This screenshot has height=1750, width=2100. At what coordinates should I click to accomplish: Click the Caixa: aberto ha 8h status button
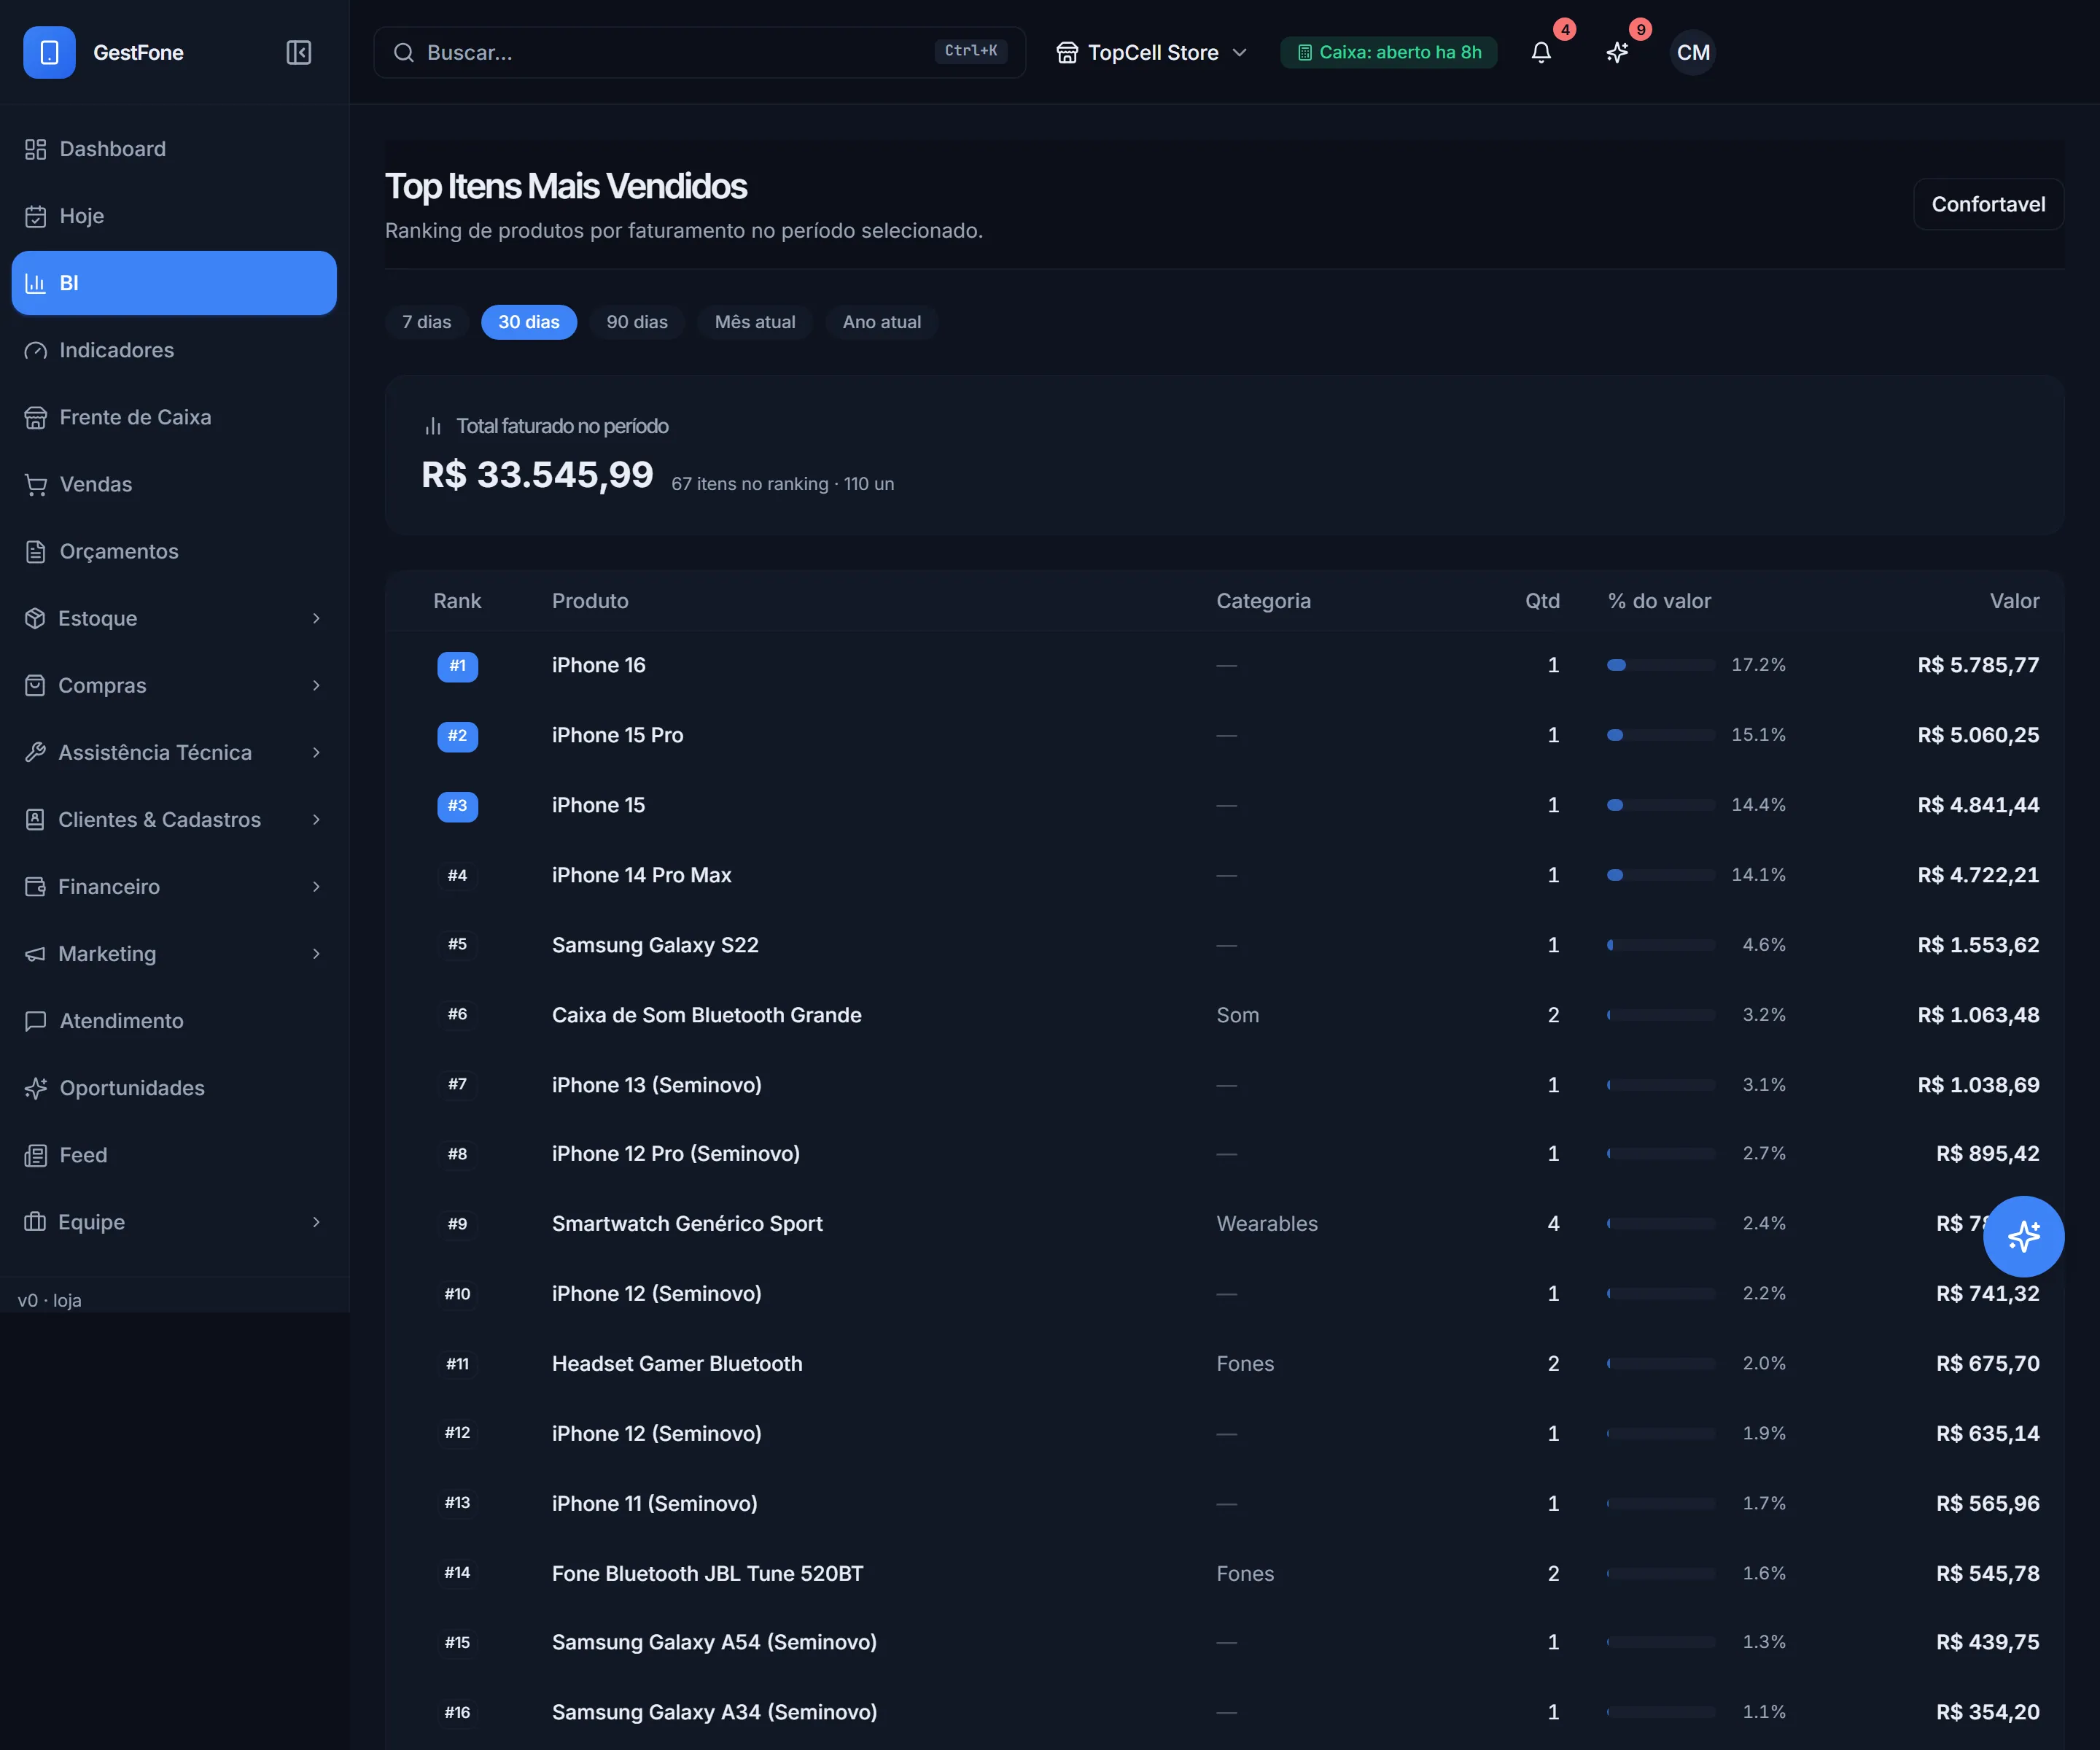tap(1388, 52)
